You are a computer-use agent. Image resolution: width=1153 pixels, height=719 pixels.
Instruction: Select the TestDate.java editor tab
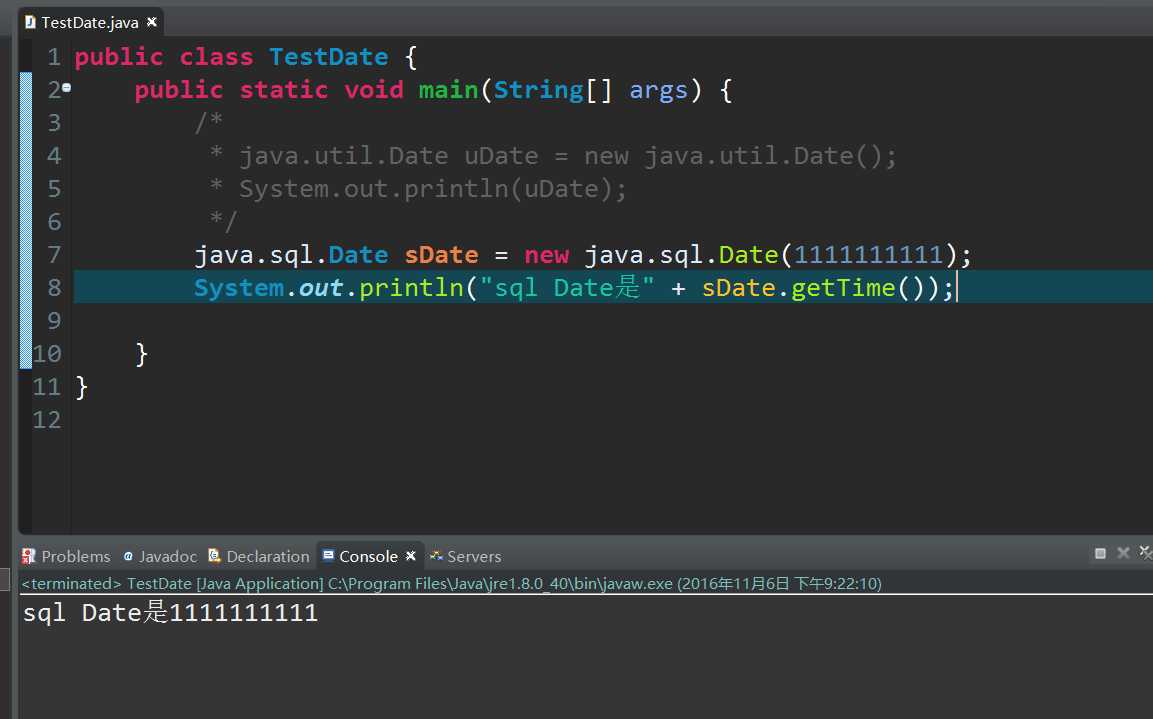tap(89, 22)
